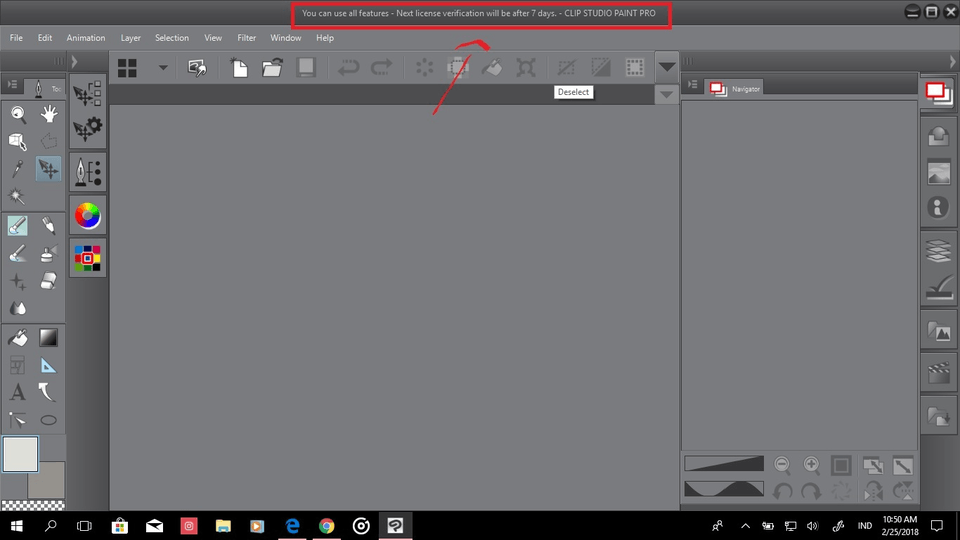Viewport: 960px width, 540px height.
Task: Select the Eraser tool
Action: coord(48,282)
